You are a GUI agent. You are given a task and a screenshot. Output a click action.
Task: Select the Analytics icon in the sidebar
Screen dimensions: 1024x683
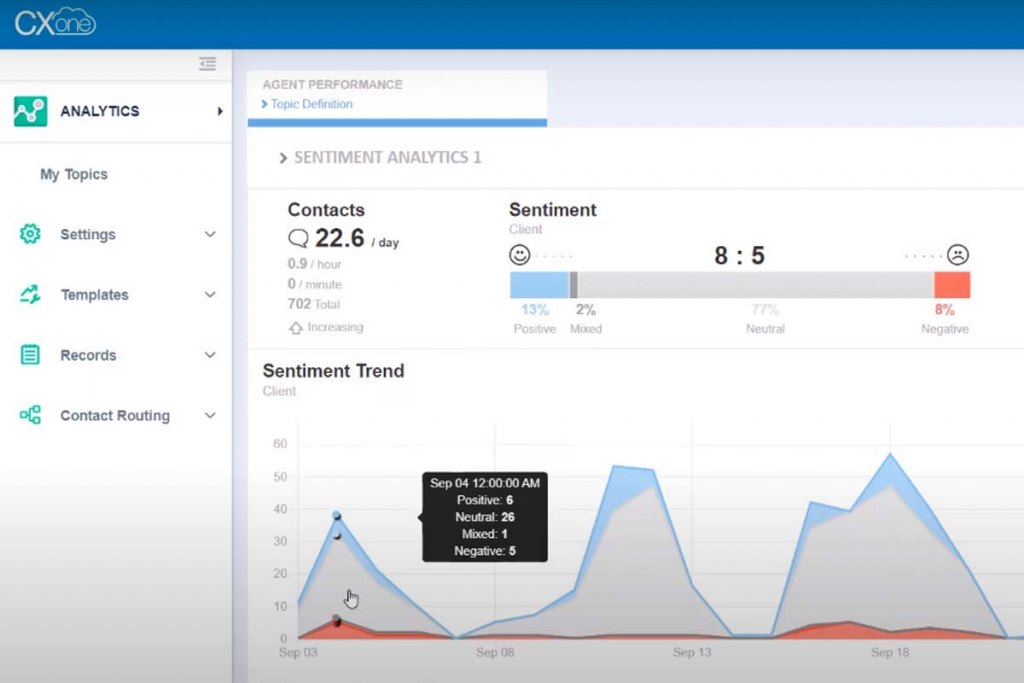[31, 111]
